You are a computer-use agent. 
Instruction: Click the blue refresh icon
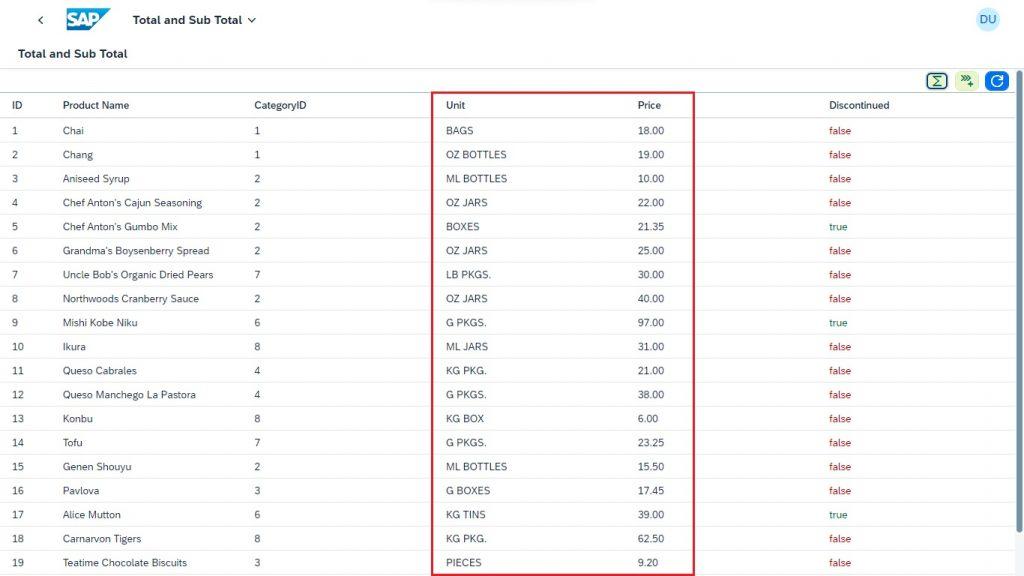997,81
